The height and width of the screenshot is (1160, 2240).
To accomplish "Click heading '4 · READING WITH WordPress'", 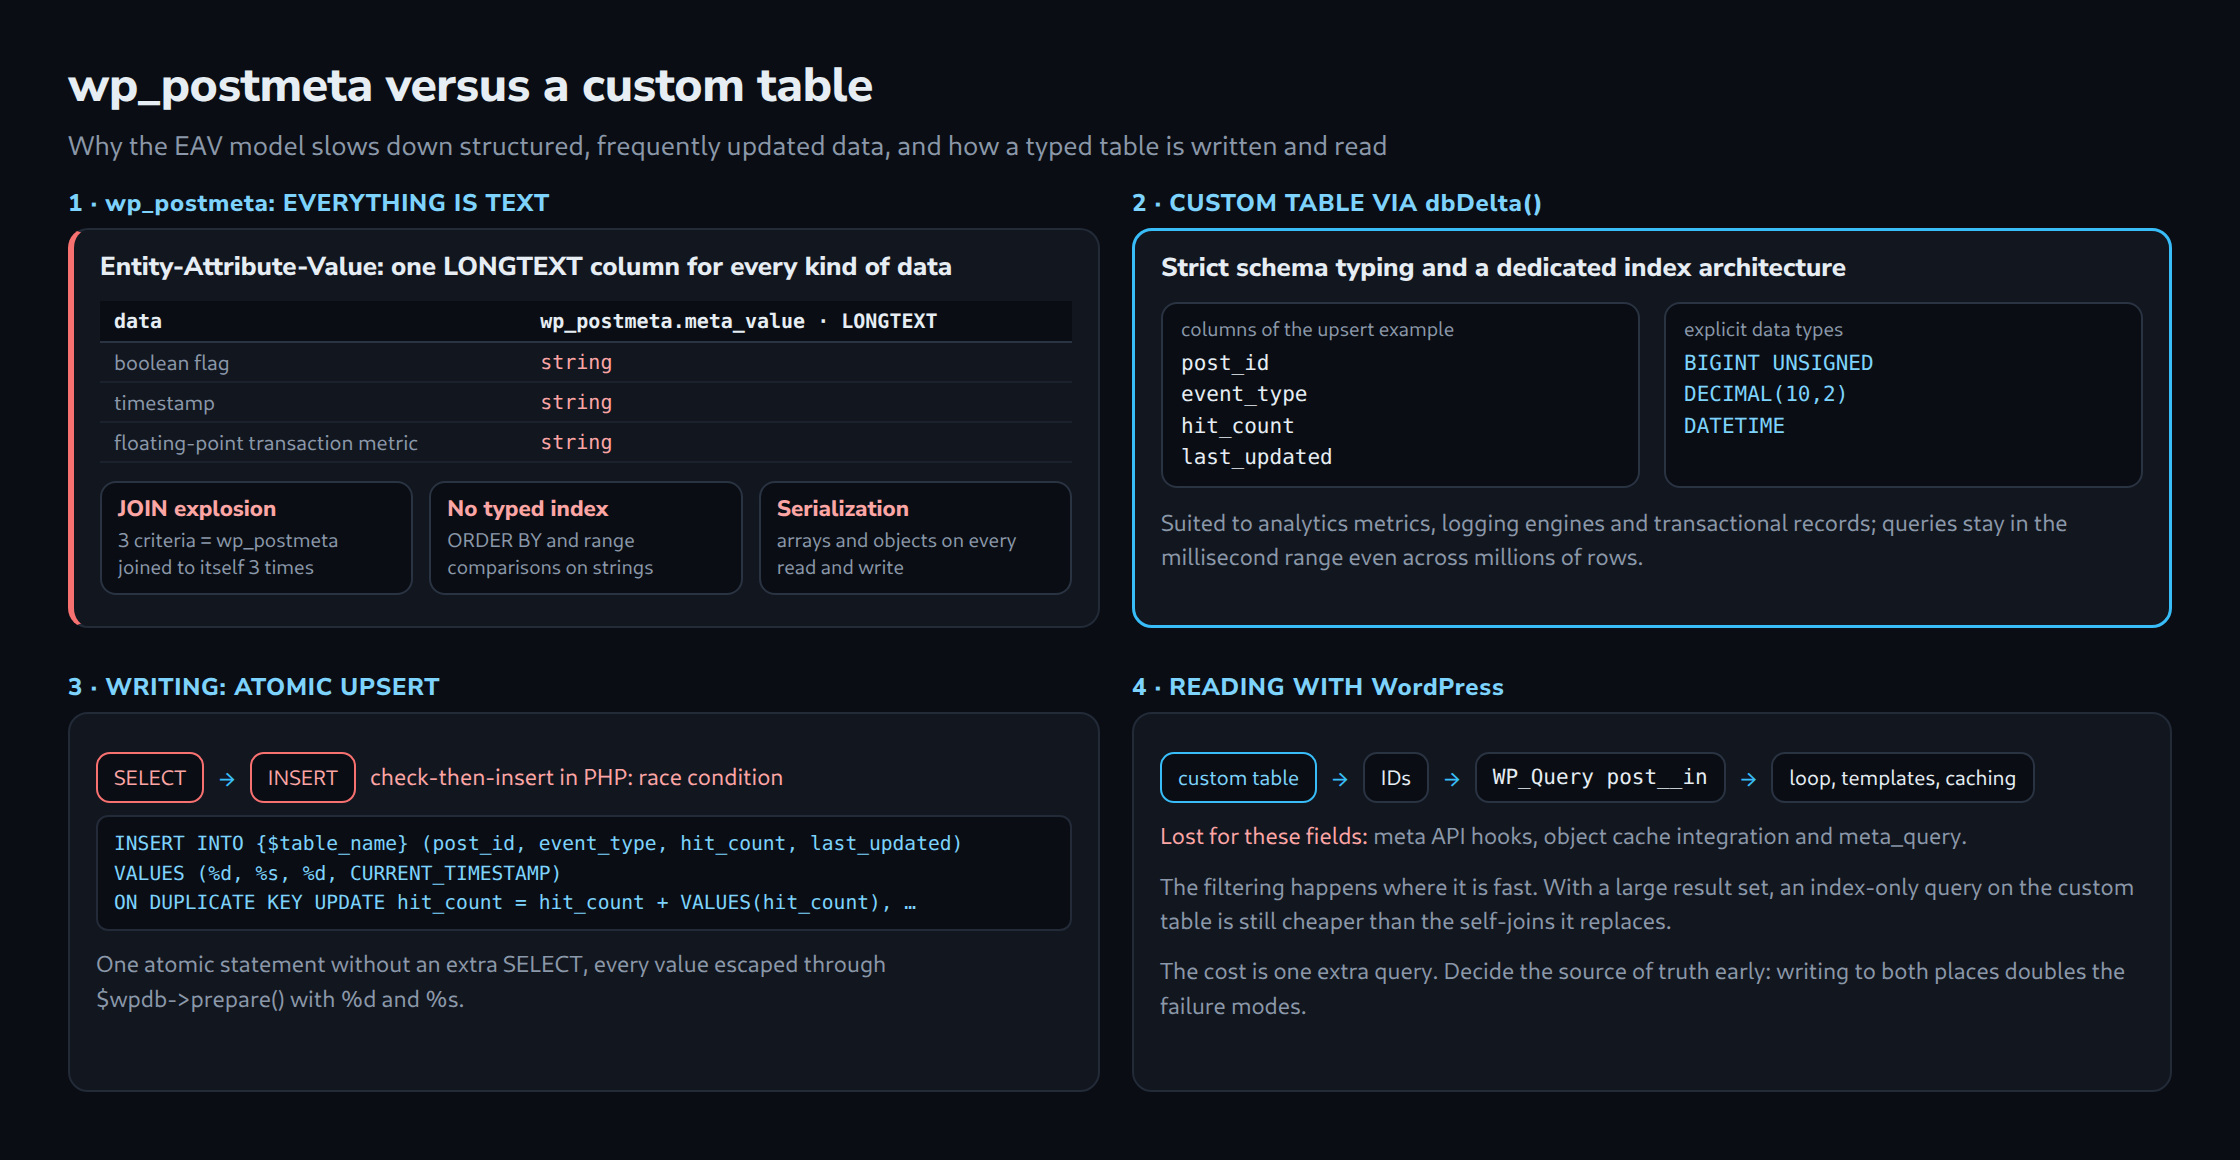I will click(x=1318, y=687).
